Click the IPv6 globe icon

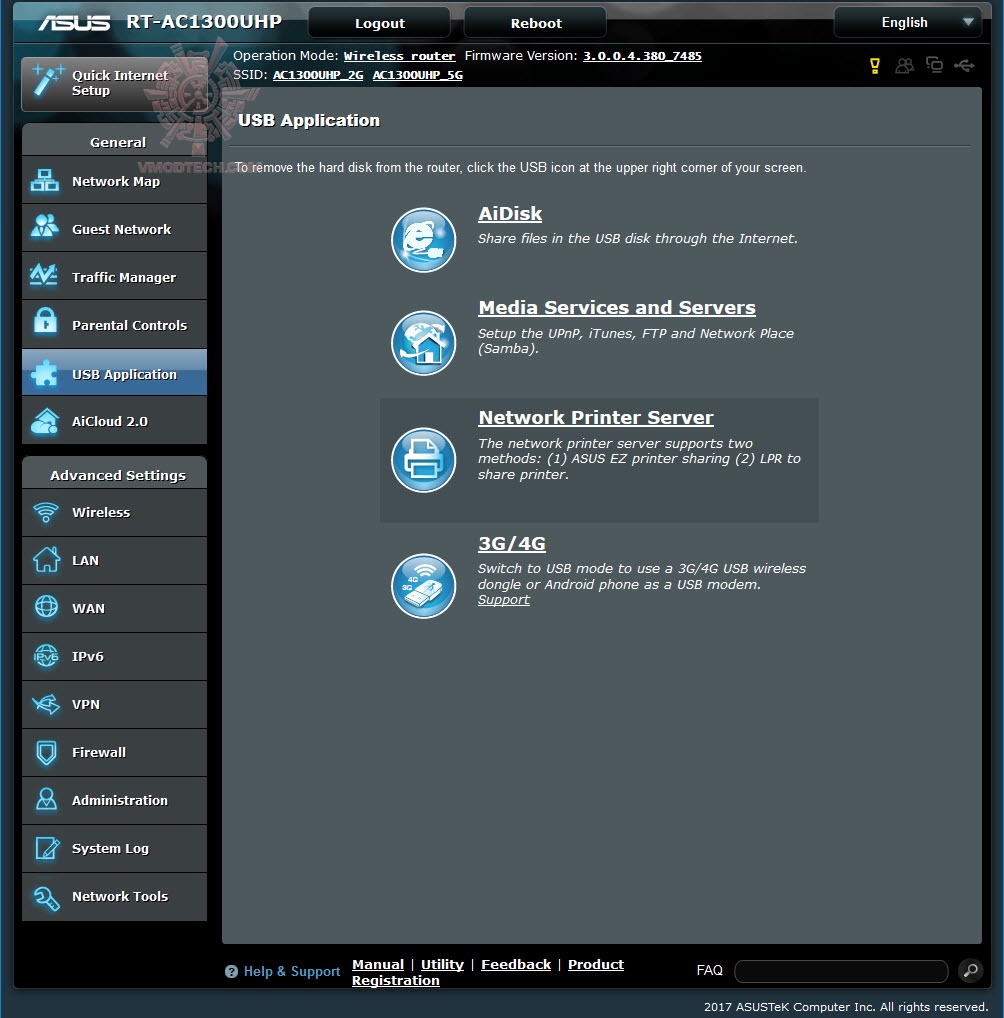tap(46, 656)
